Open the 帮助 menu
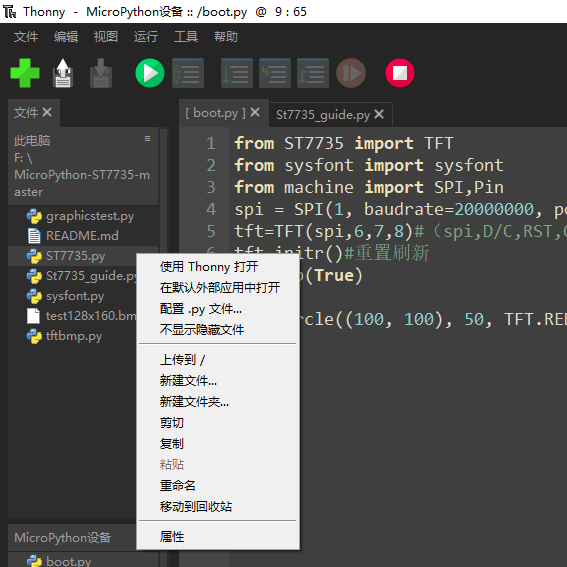567x567 pixels. 226,37
